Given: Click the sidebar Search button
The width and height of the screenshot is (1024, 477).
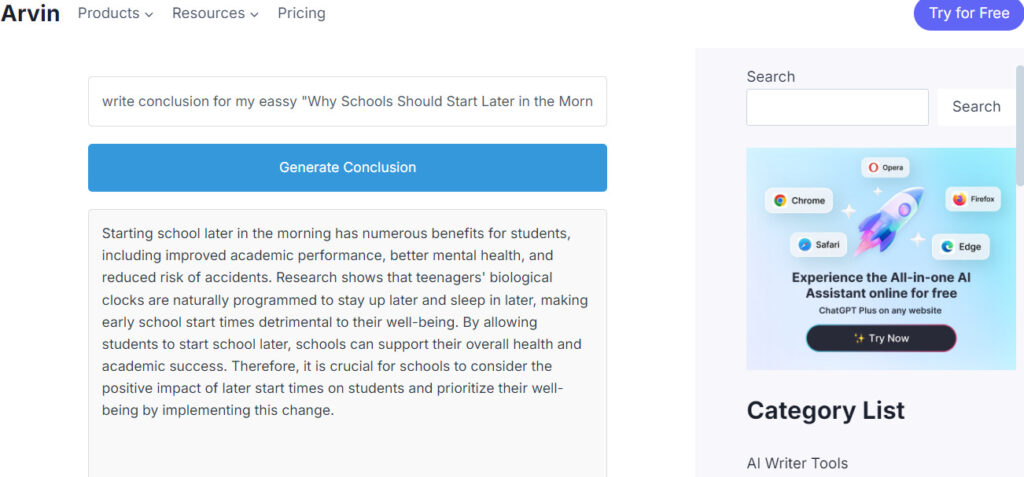Looking at the screenshot, I should [x=976, y=107].
